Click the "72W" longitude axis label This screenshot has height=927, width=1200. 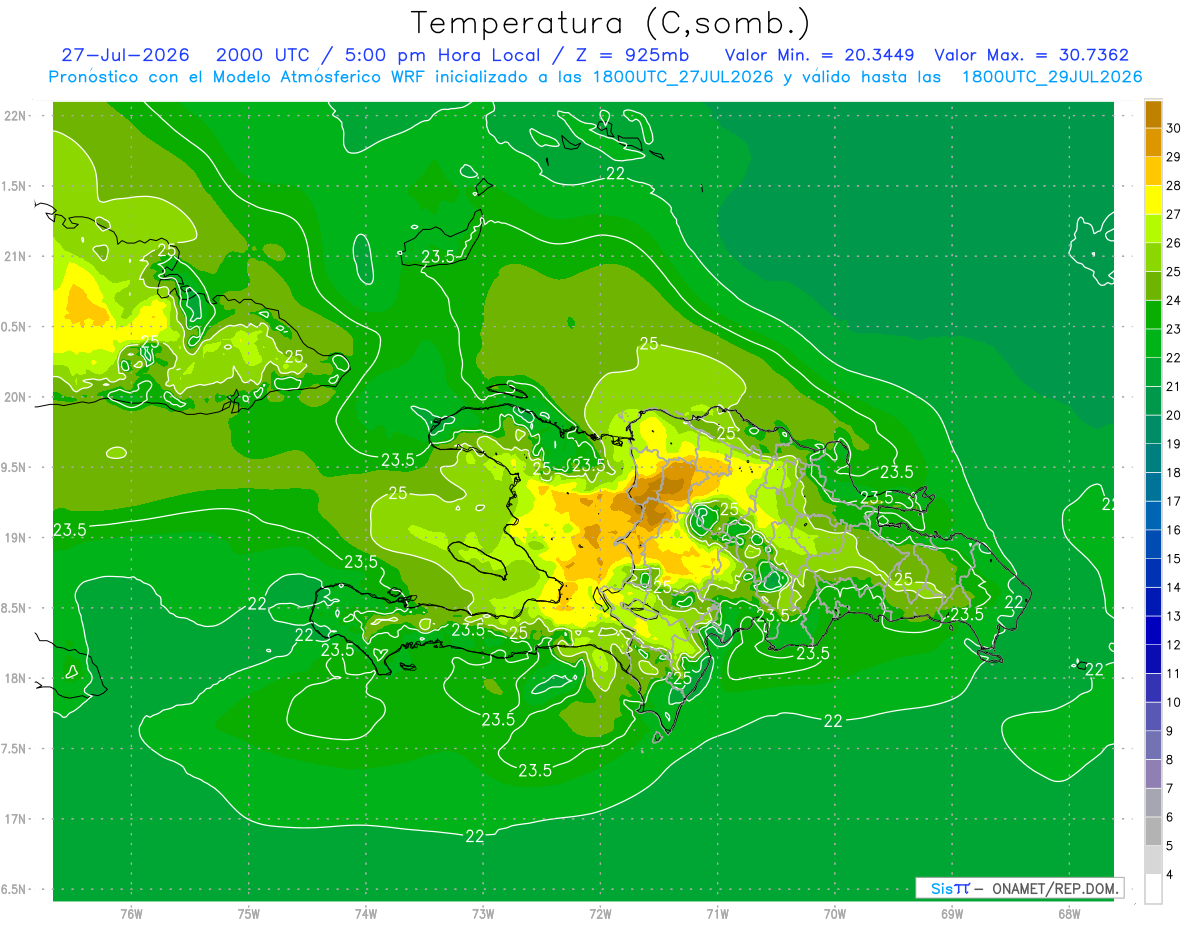pos(600,914)
